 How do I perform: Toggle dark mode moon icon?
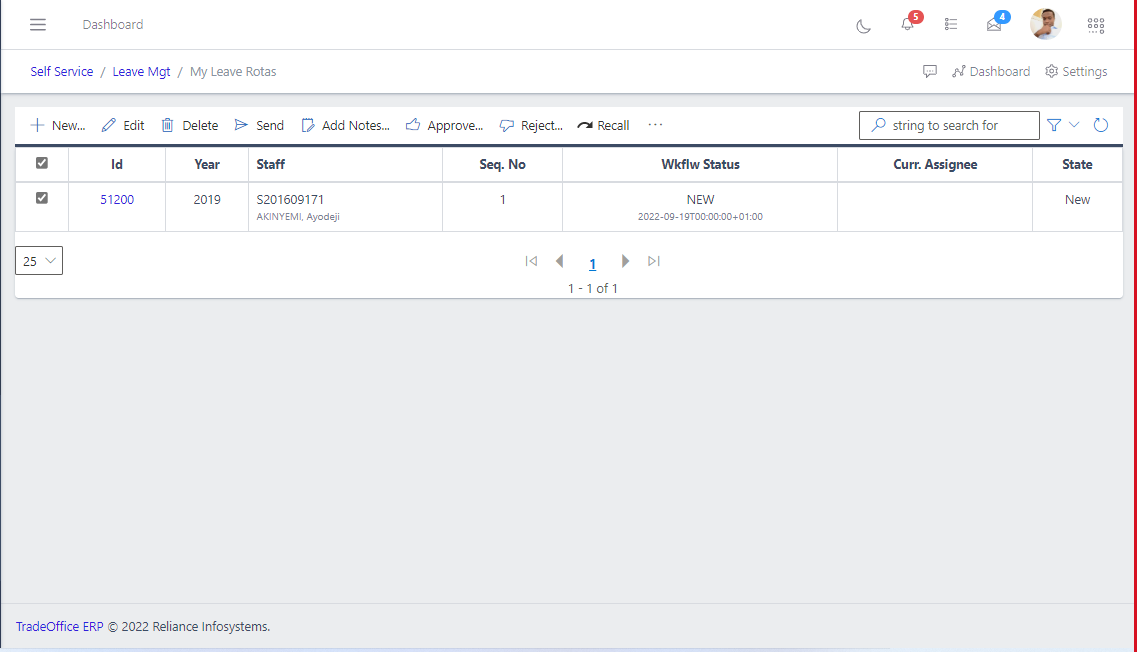point(864,26)
